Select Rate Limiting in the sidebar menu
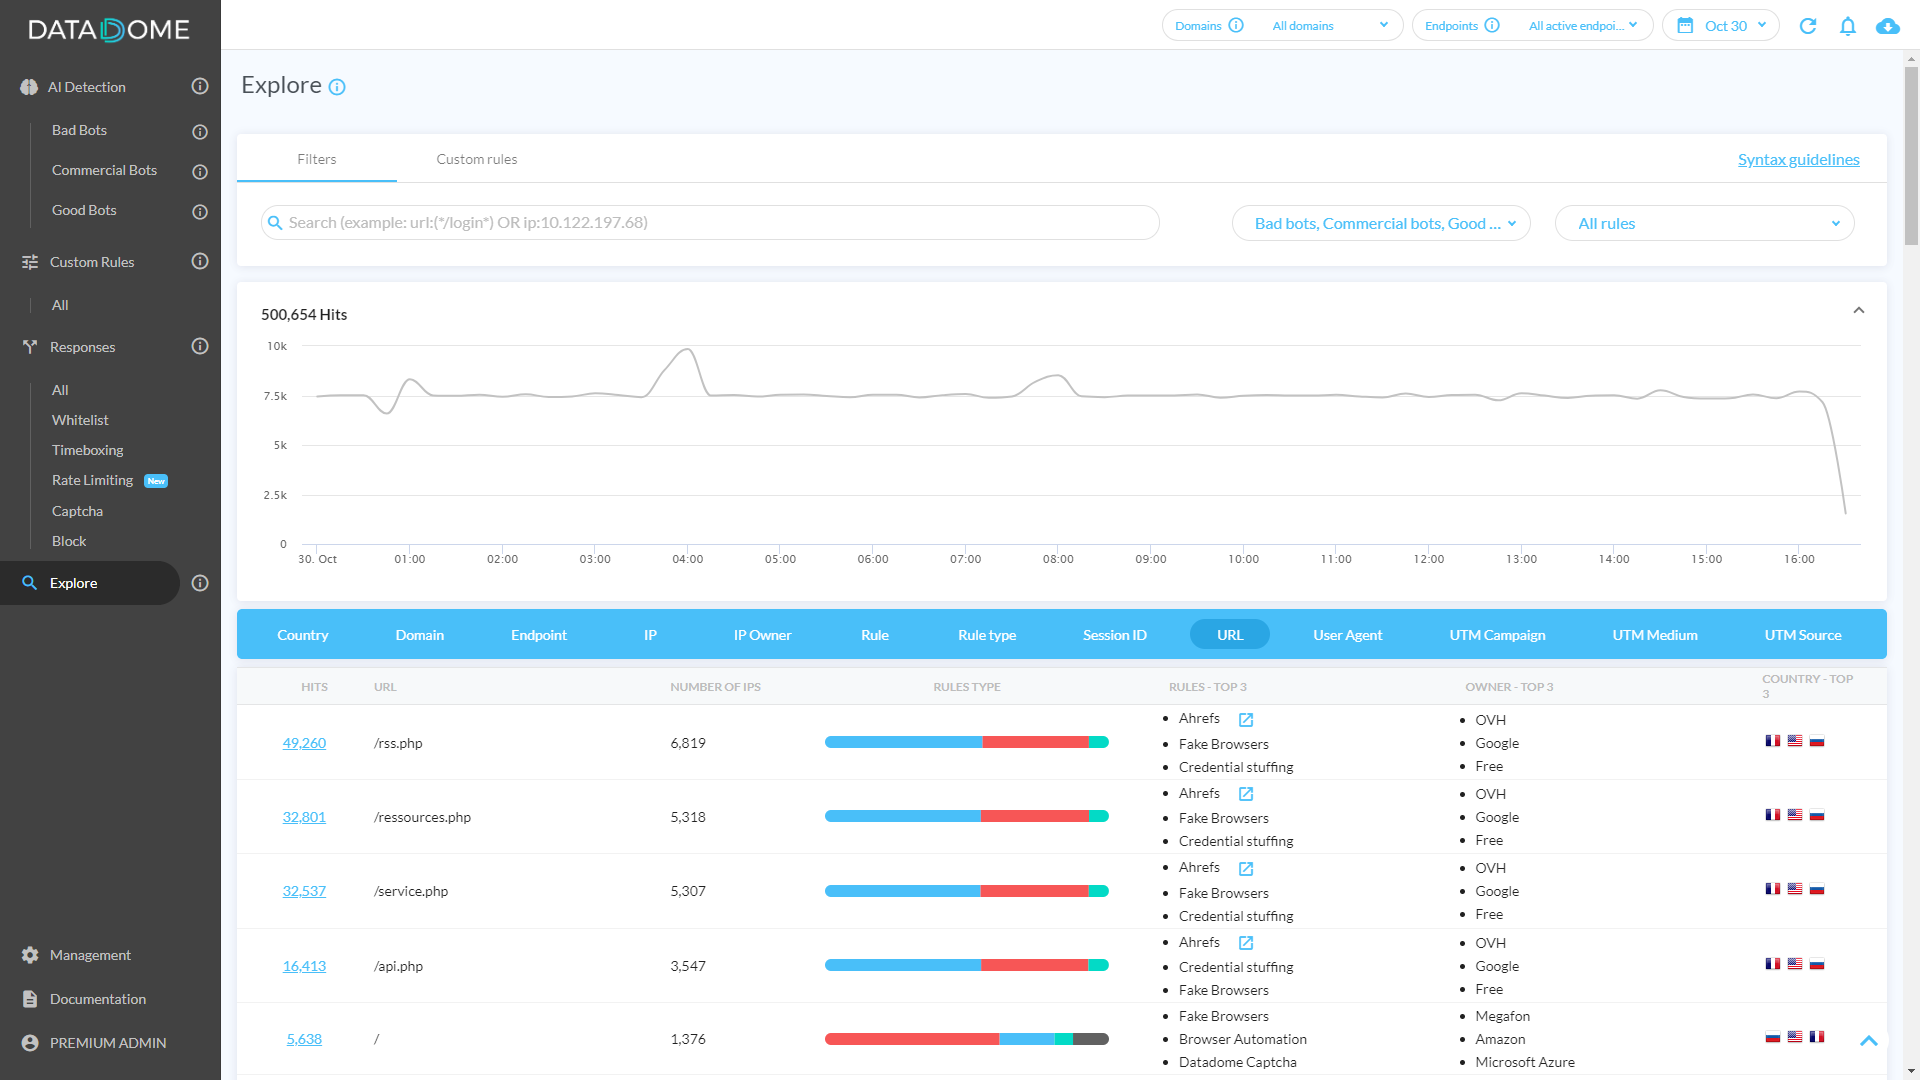This screenshot has height=1080, width=1920. click(x=92, y=480)
